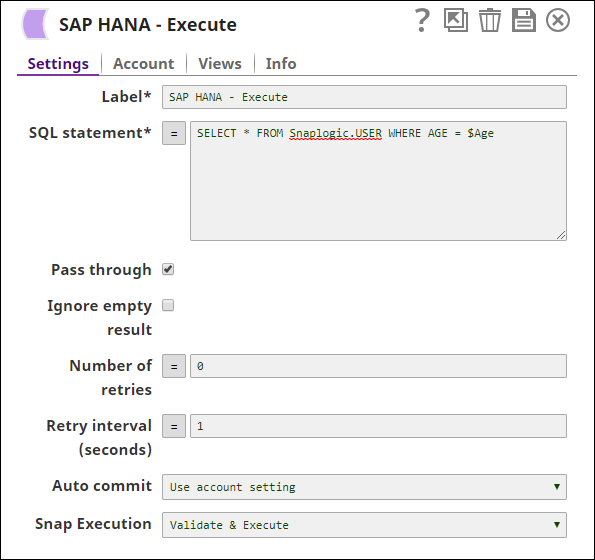The width and height of the screenshot is (595, 560).
Task: Click the Auto commit label
Action: click(102, 486)
